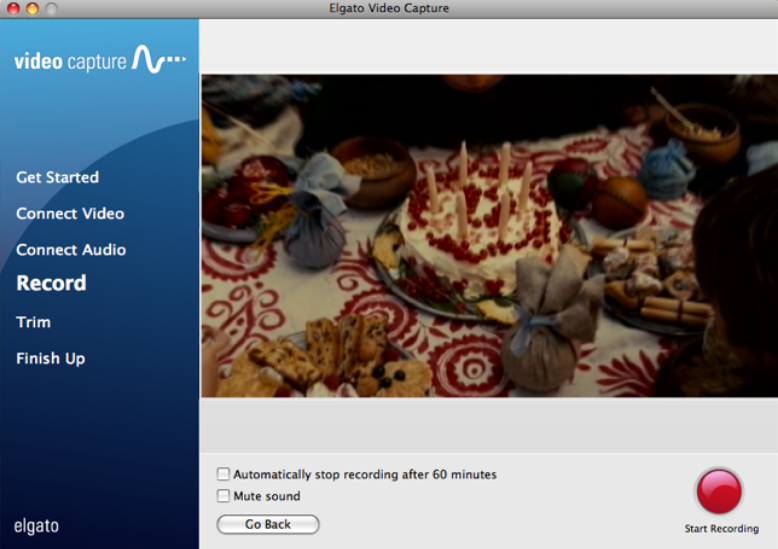Jump to the Trim step
Viewport: 778px width, 549px height.
click(x=33, y=322)
